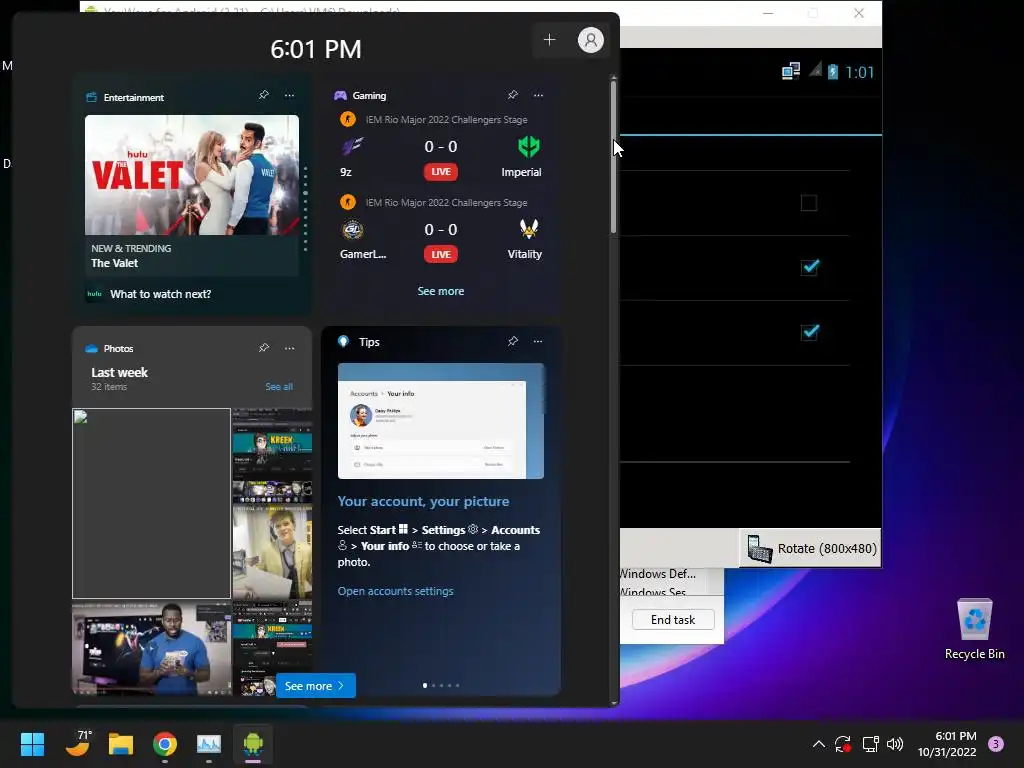Click the LIVE badge for 9z match

click(441, 172)
